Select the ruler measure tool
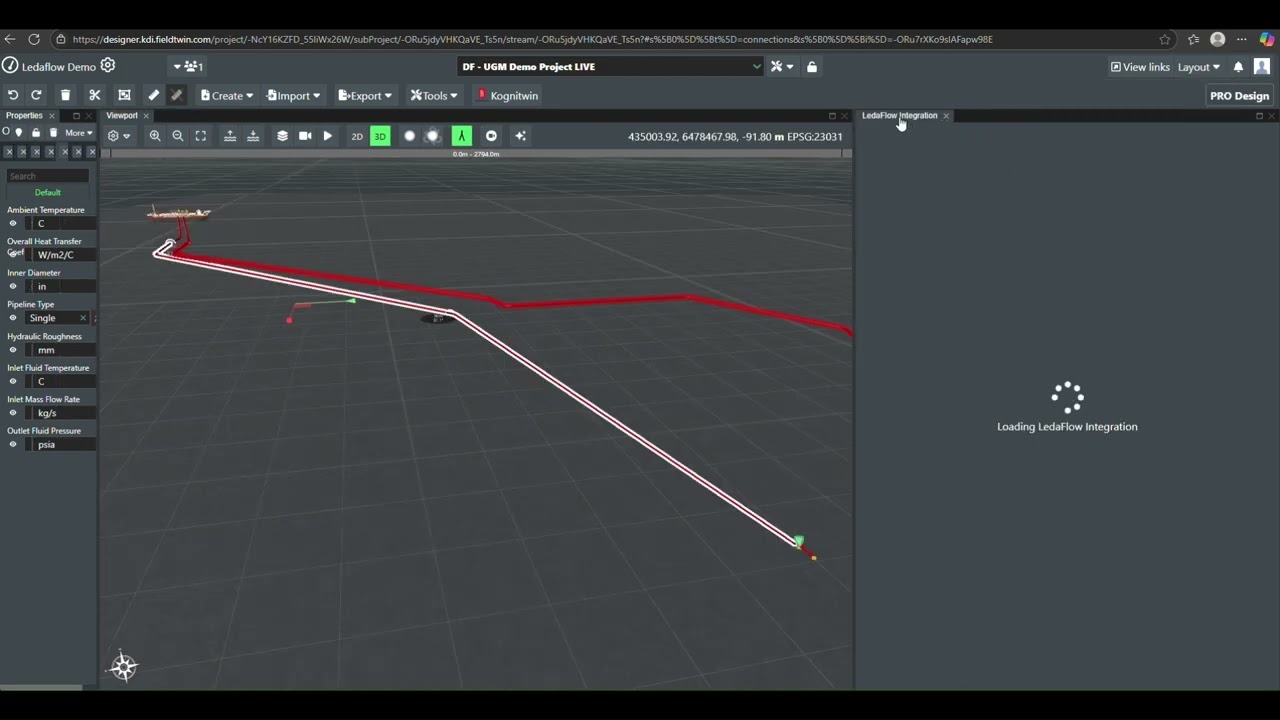The height and width of the screenshot is (720, 1280). 153,95
